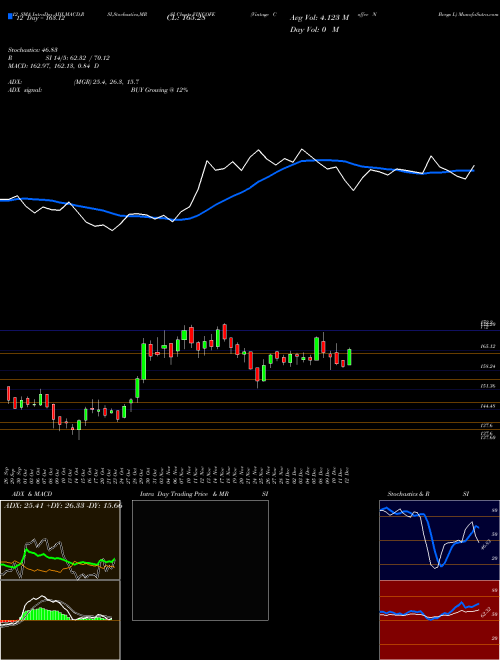This screenshot has height=660, width=500.
Task: Click the 'Avg Vol: 4.123 M' text
Action: (319, 18)
